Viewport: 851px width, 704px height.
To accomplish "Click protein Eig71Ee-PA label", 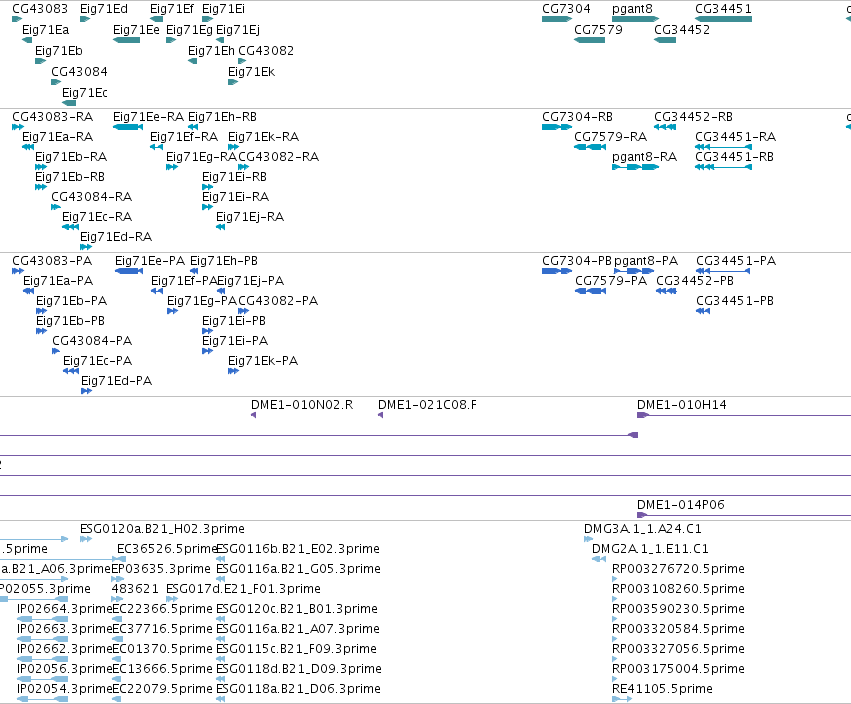I will coord(150,261).
